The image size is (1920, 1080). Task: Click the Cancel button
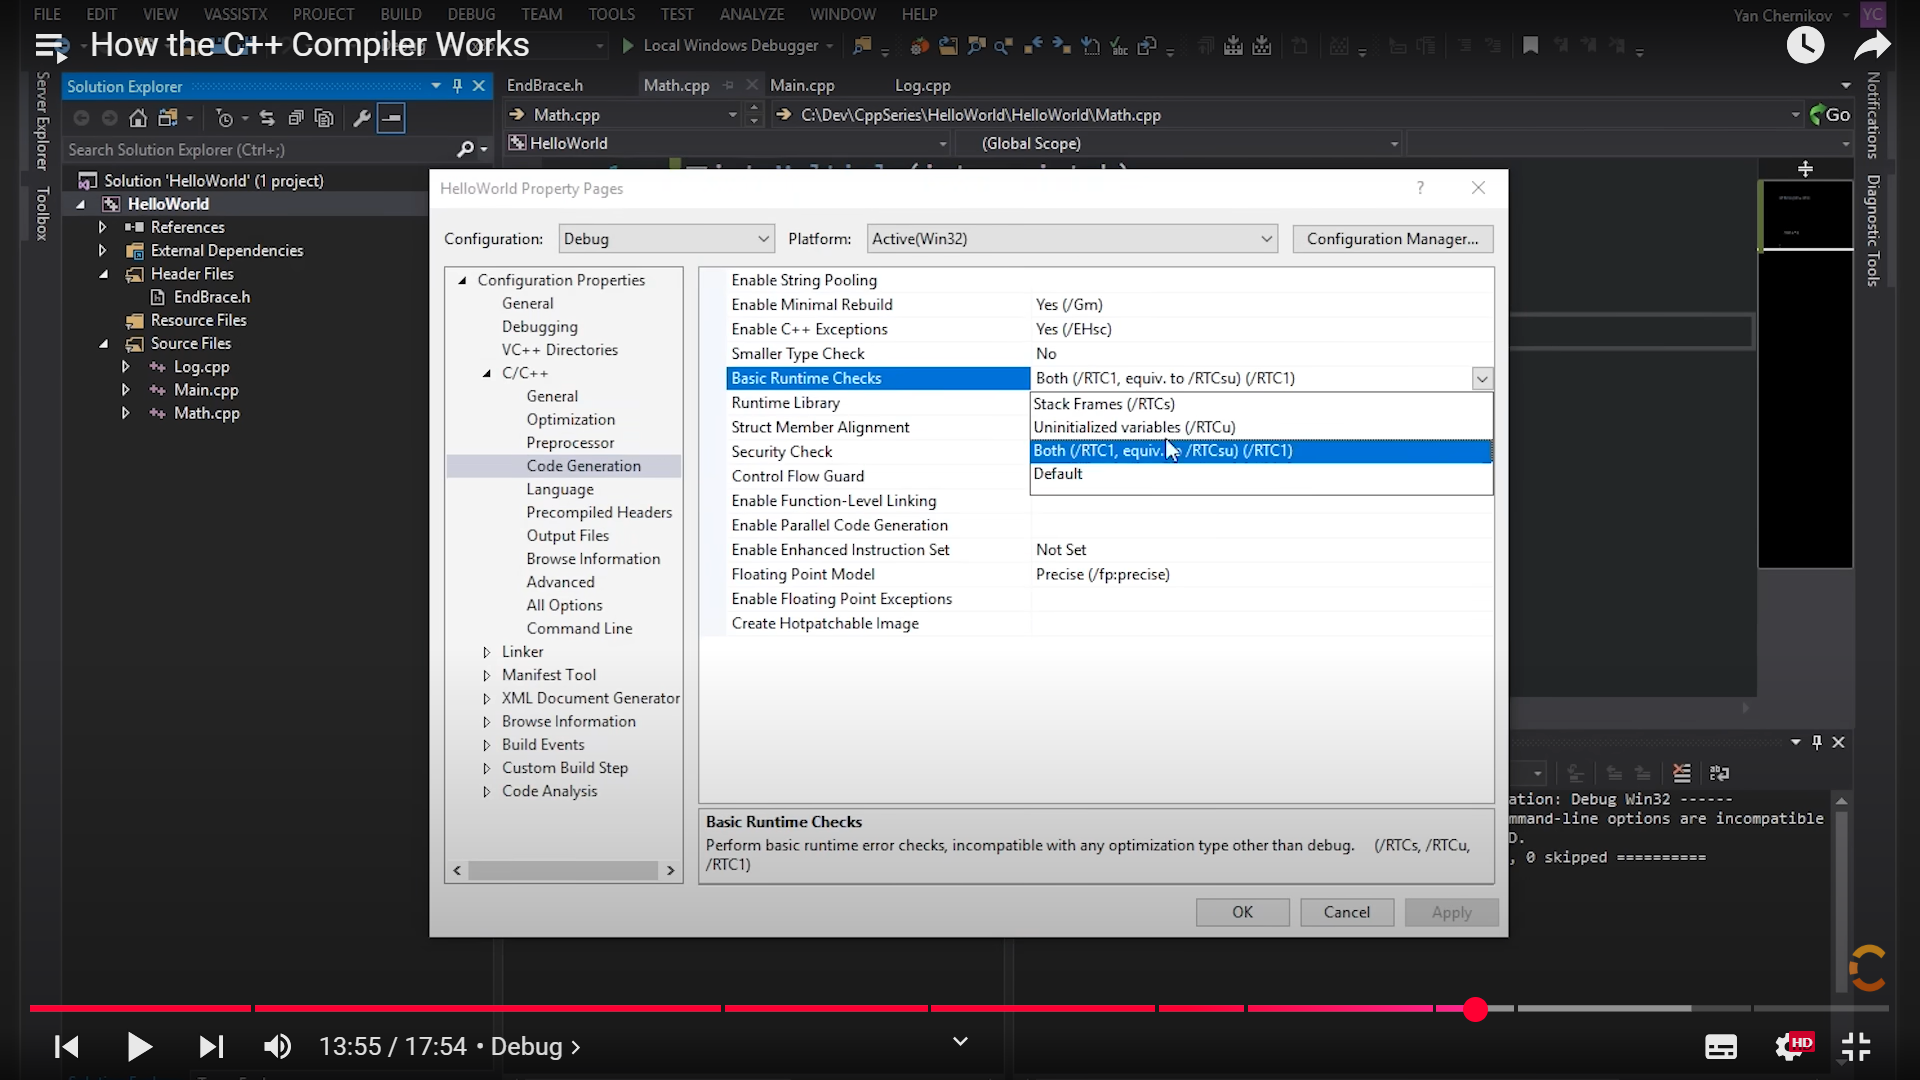(x=1346, y=912)
